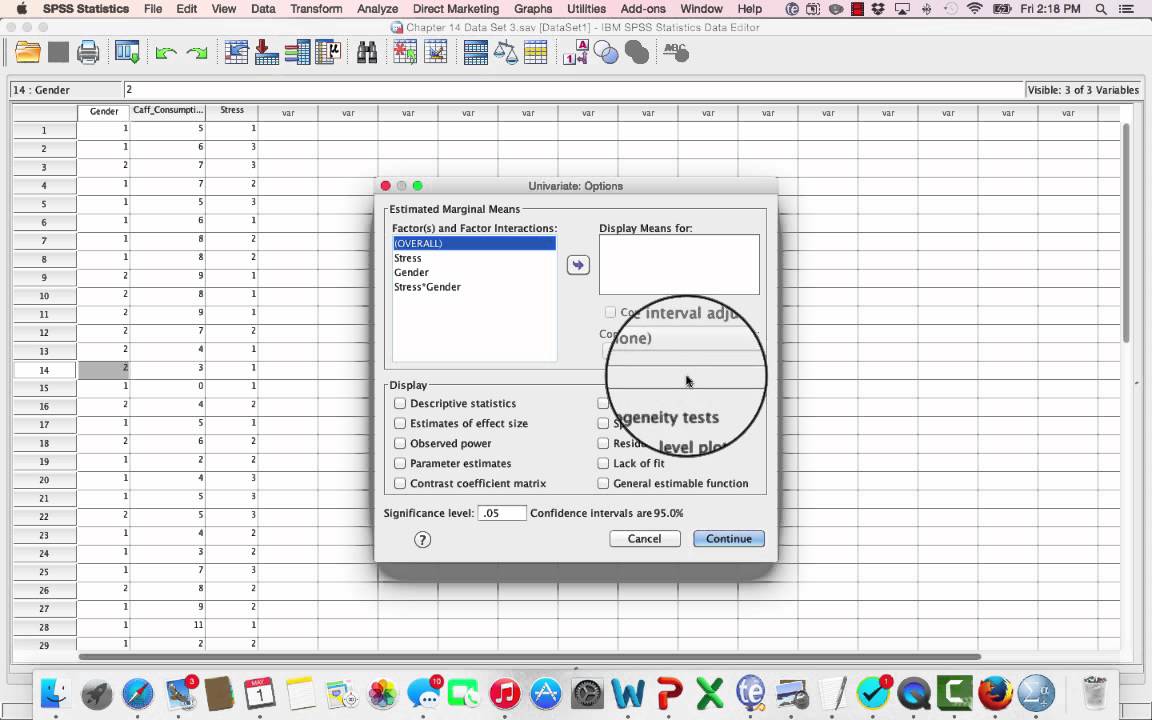Click the Undo arrow in the toolbar

pyautogui.click(x=166, y=53)
